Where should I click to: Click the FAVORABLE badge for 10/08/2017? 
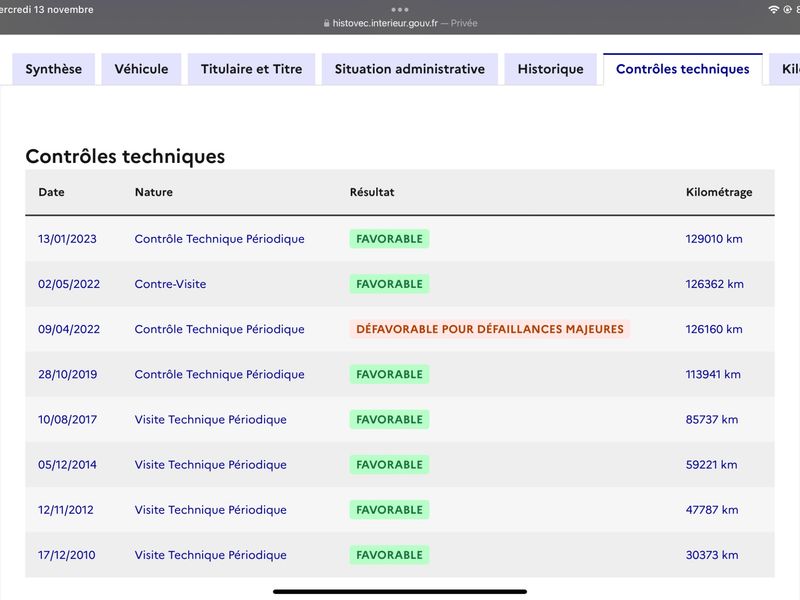pos(389,419)
